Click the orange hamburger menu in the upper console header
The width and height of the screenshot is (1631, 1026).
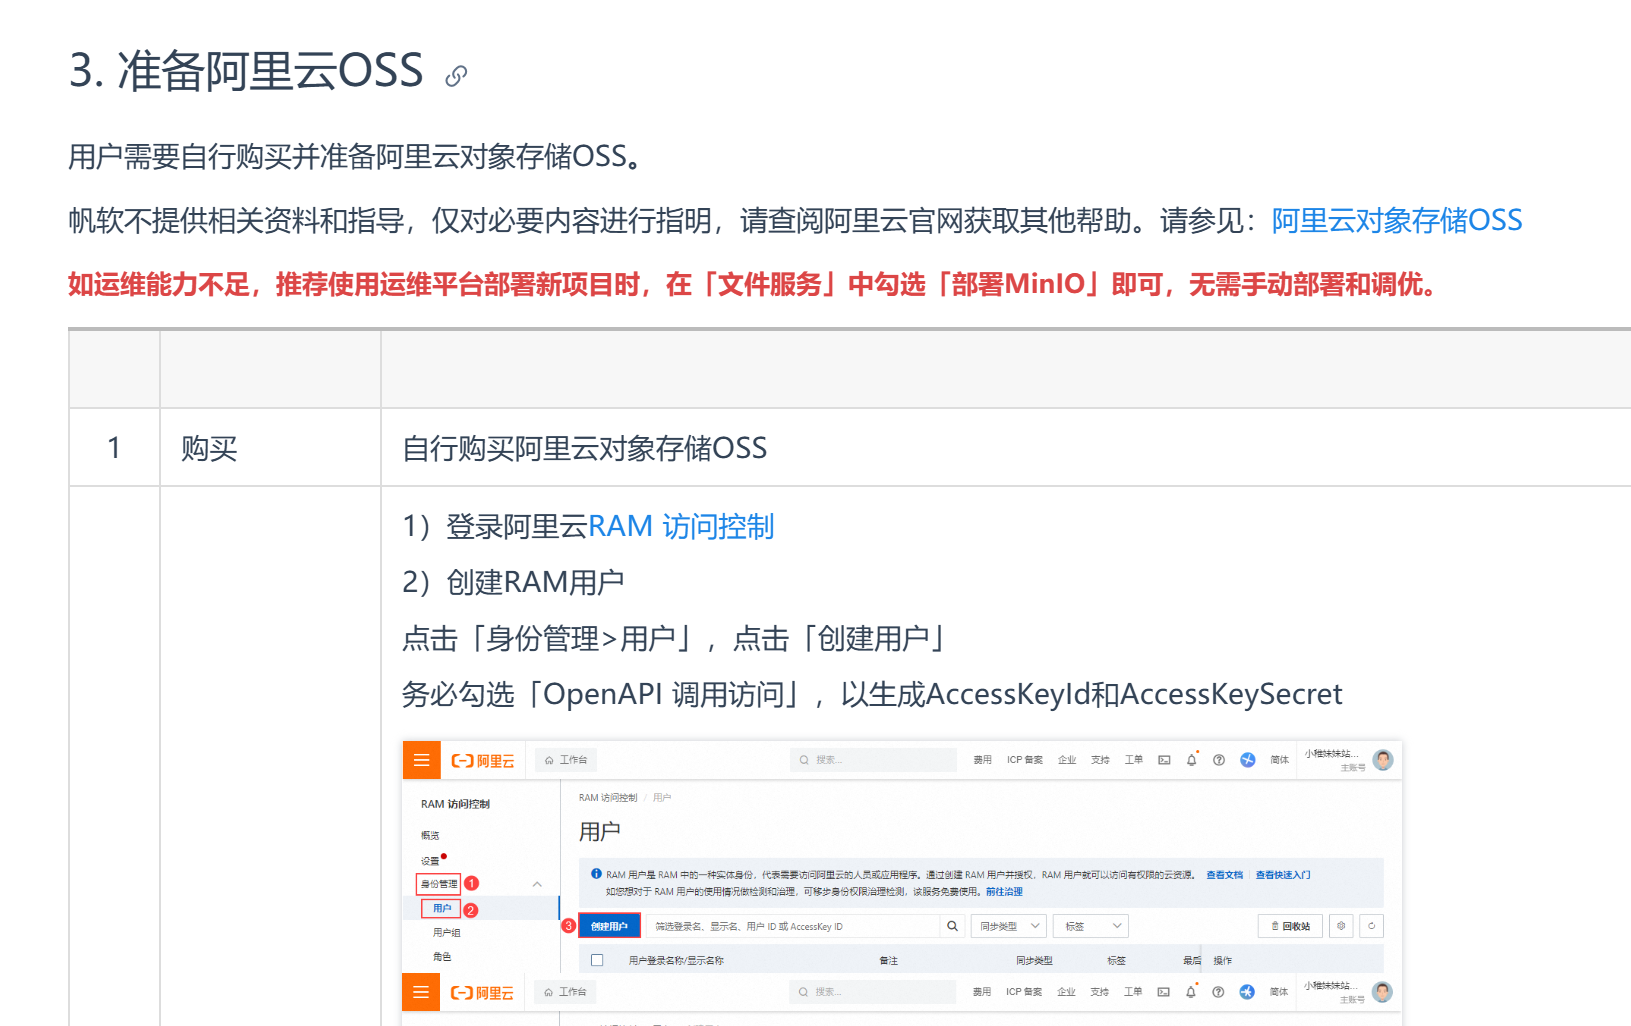[x=421, y=760]
